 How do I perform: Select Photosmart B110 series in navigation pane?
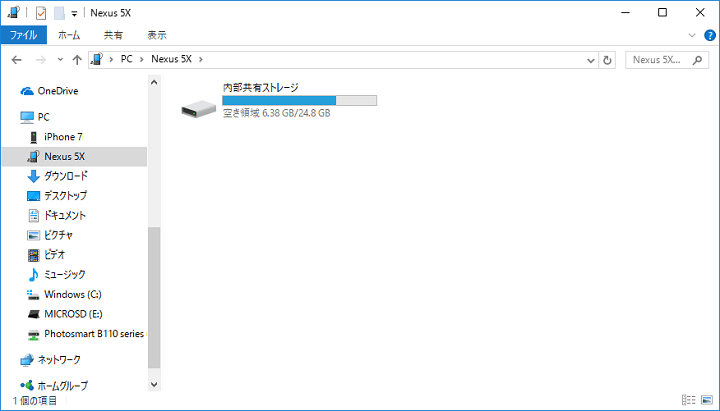coord(86,334)
